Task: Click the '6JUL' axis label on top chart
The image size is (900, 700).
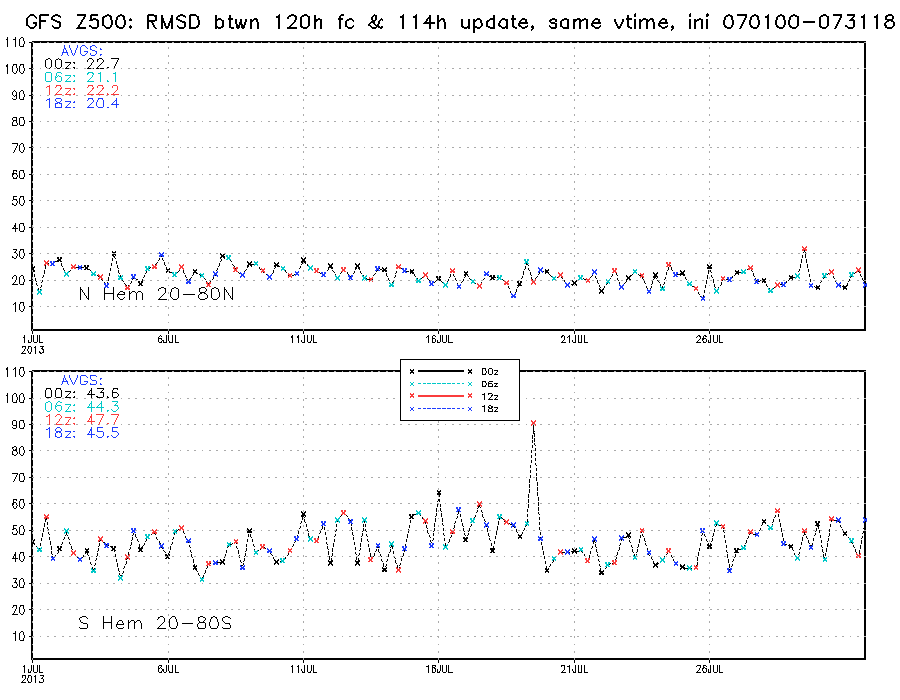Action: [x=168, y=339]
